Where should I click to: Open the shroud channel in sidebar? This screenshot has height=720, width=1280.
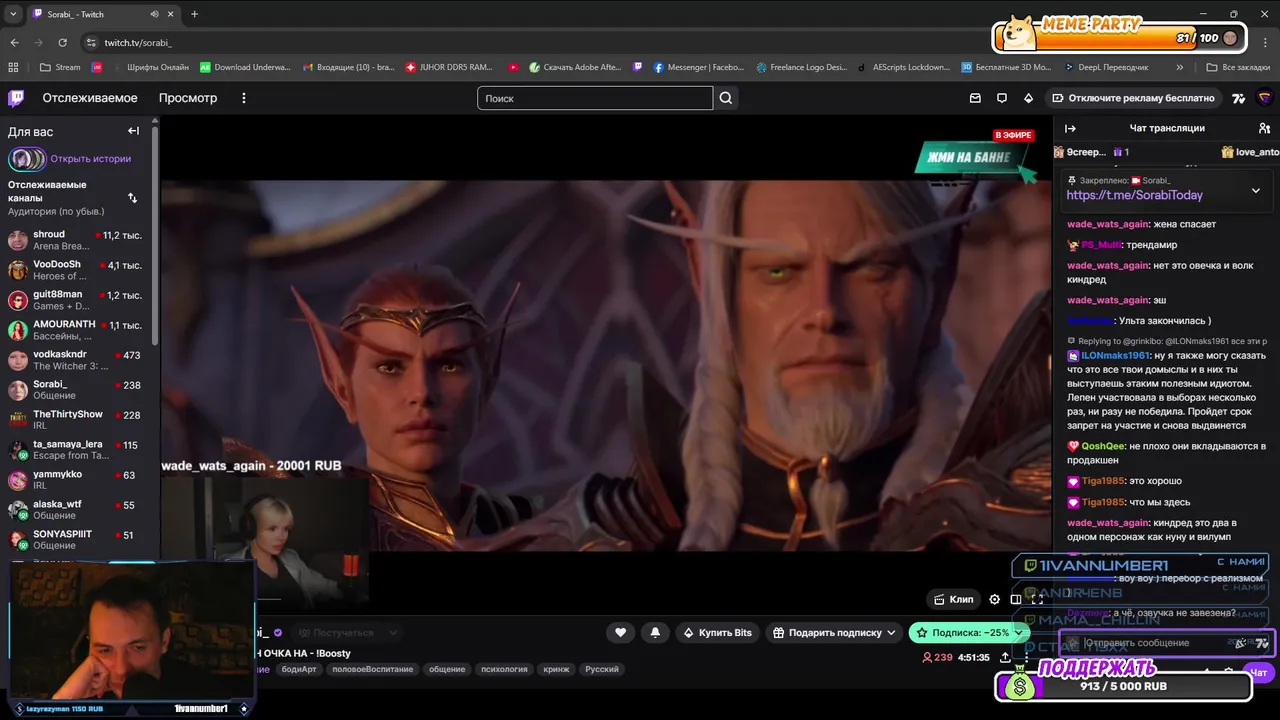coord(76,240)
